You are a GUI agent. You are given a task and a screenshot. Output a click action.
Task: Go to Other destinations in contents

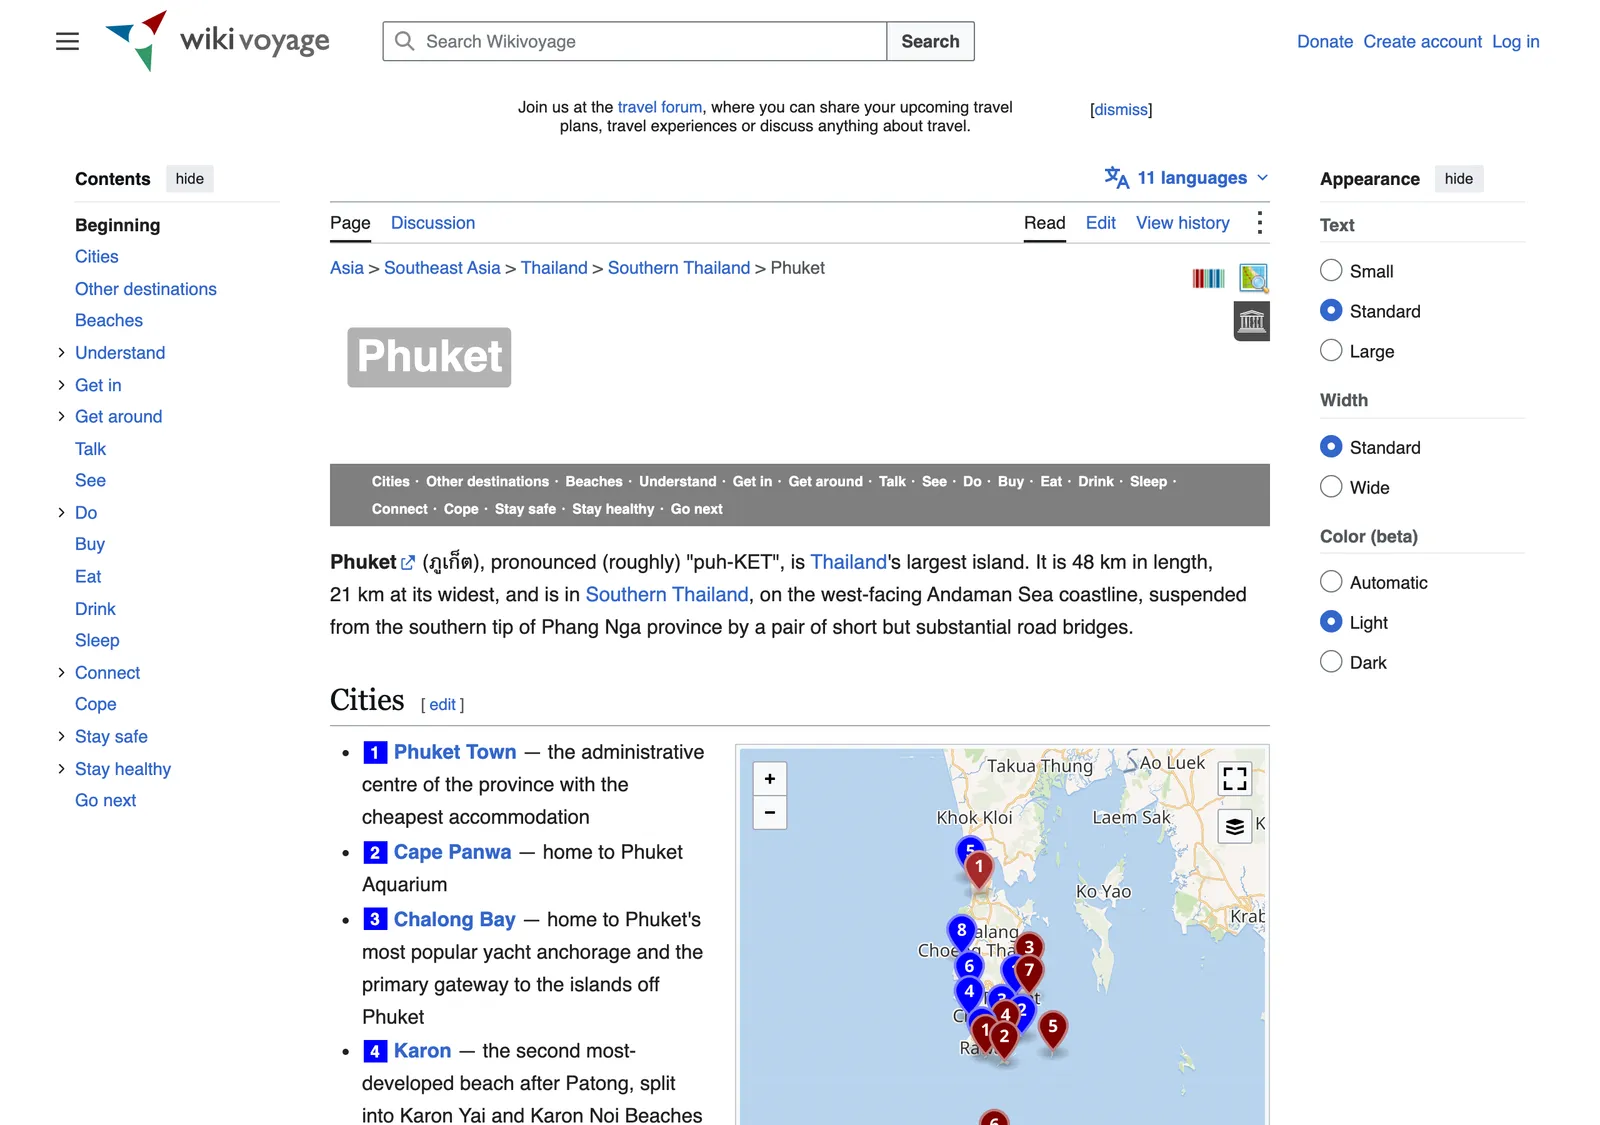click(x=146, y=289)
